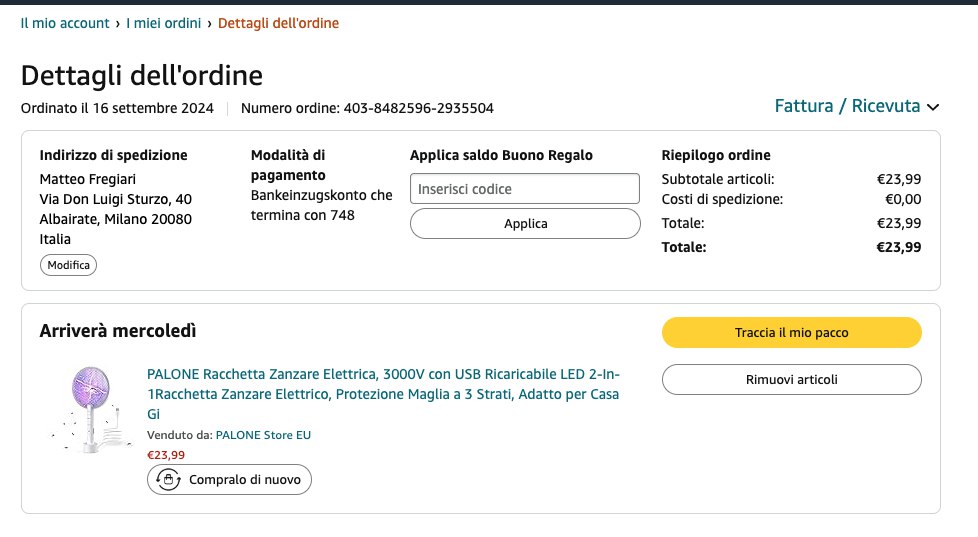
Task: Focus the Inserisci codice gift card field
Action: coord(524,189)
